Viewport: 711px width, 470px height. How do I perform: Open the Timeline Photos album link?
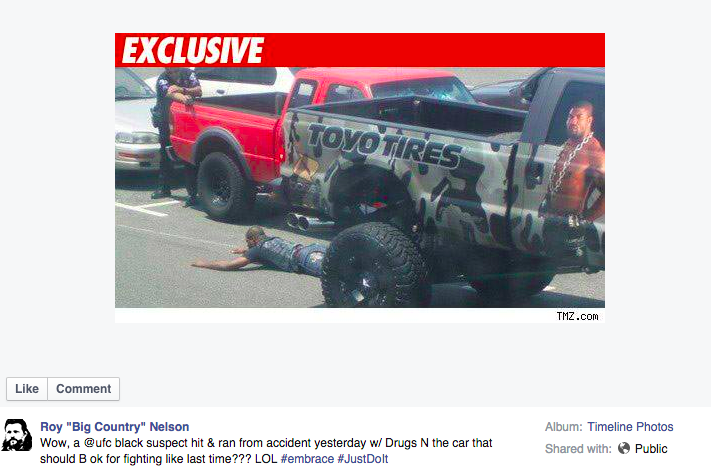coord(630,427)
